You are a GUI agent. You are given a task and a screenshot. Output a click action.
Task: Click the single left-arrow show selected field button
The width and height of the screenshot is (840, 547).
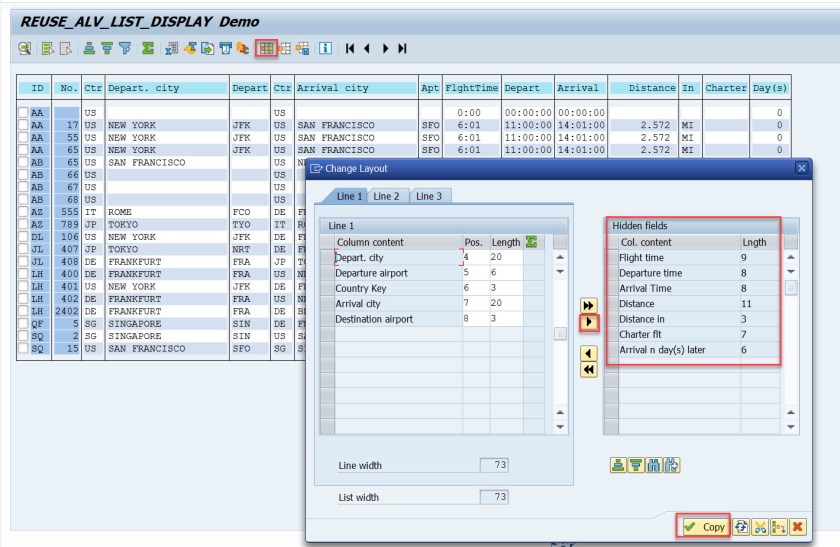[588, 354]
